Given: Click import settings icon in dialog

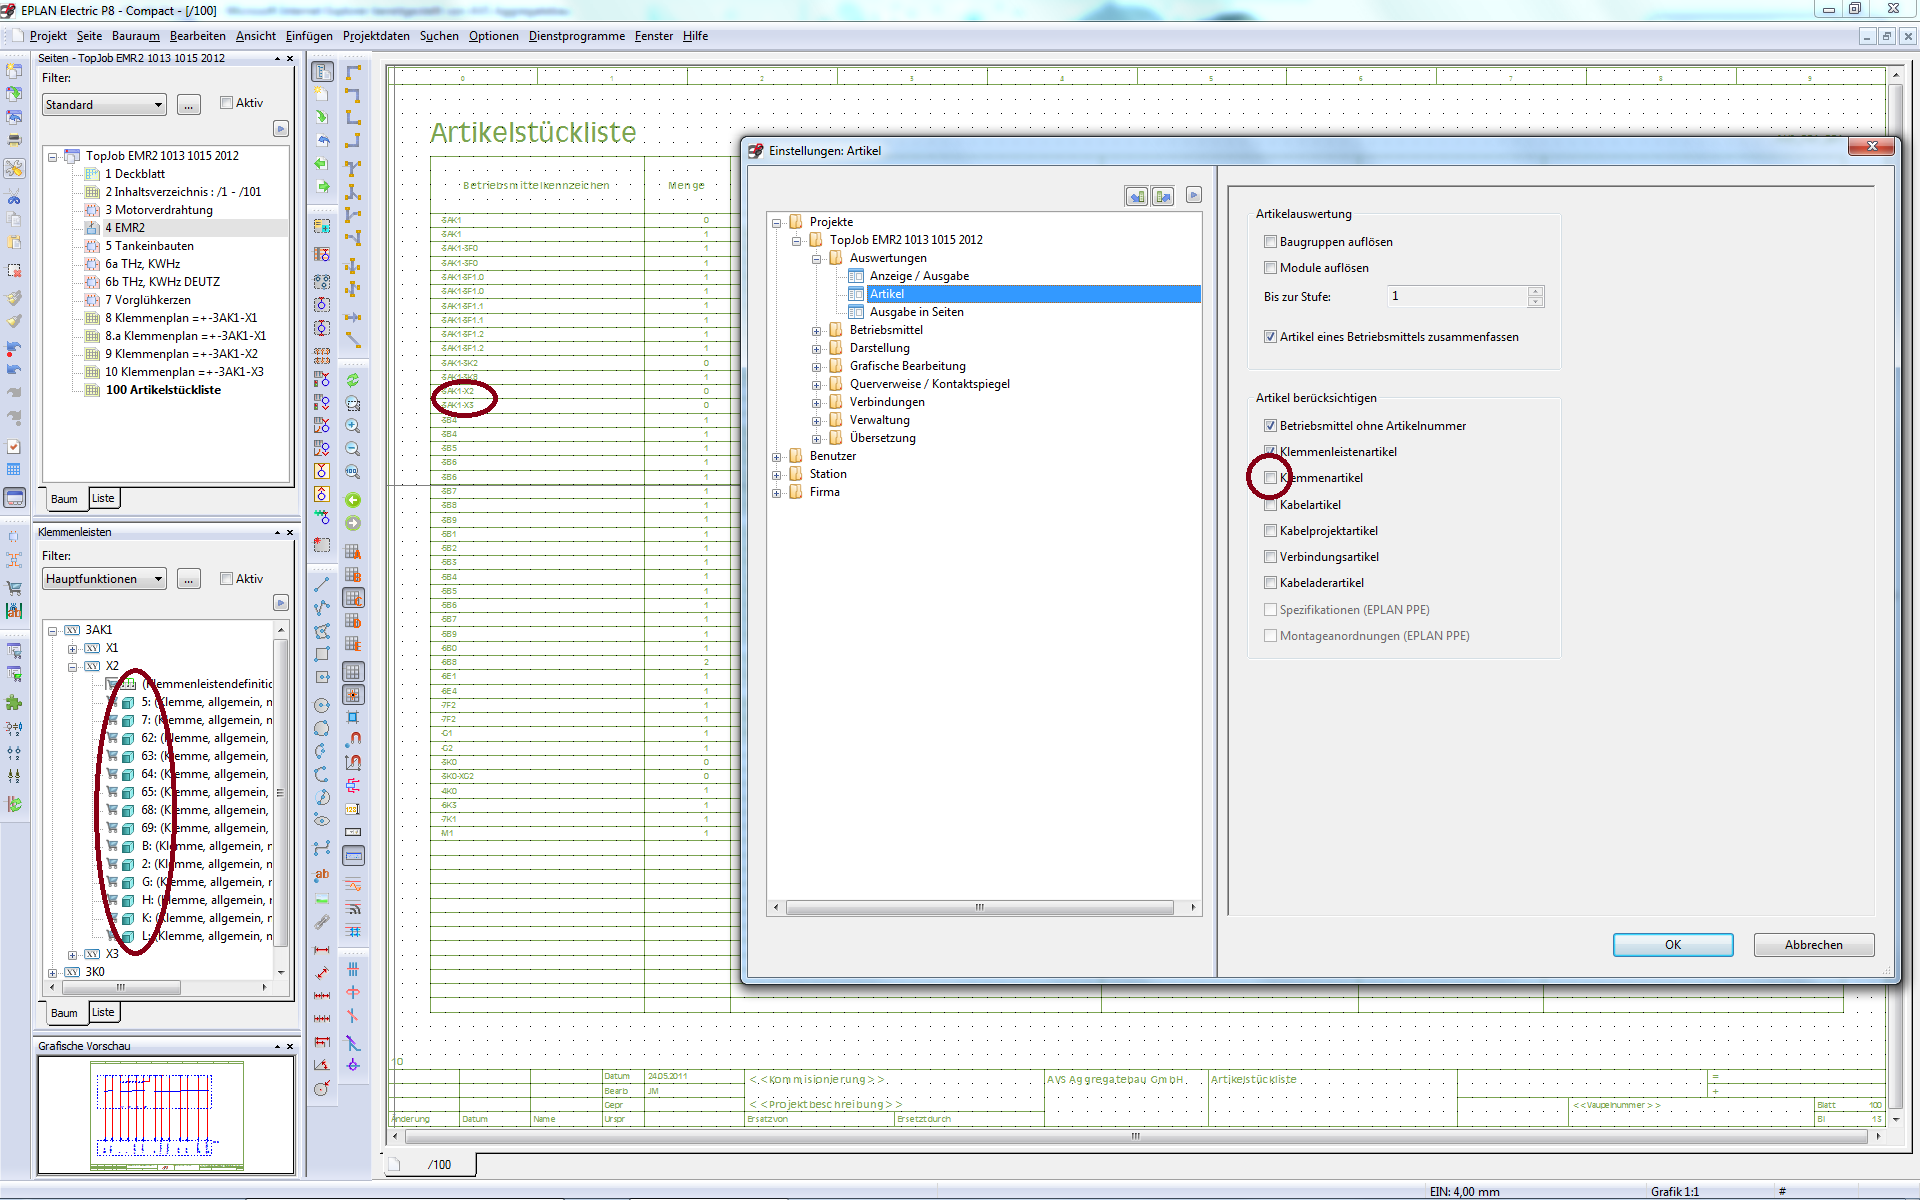Looking at the screenshot, I should 1136,196.
